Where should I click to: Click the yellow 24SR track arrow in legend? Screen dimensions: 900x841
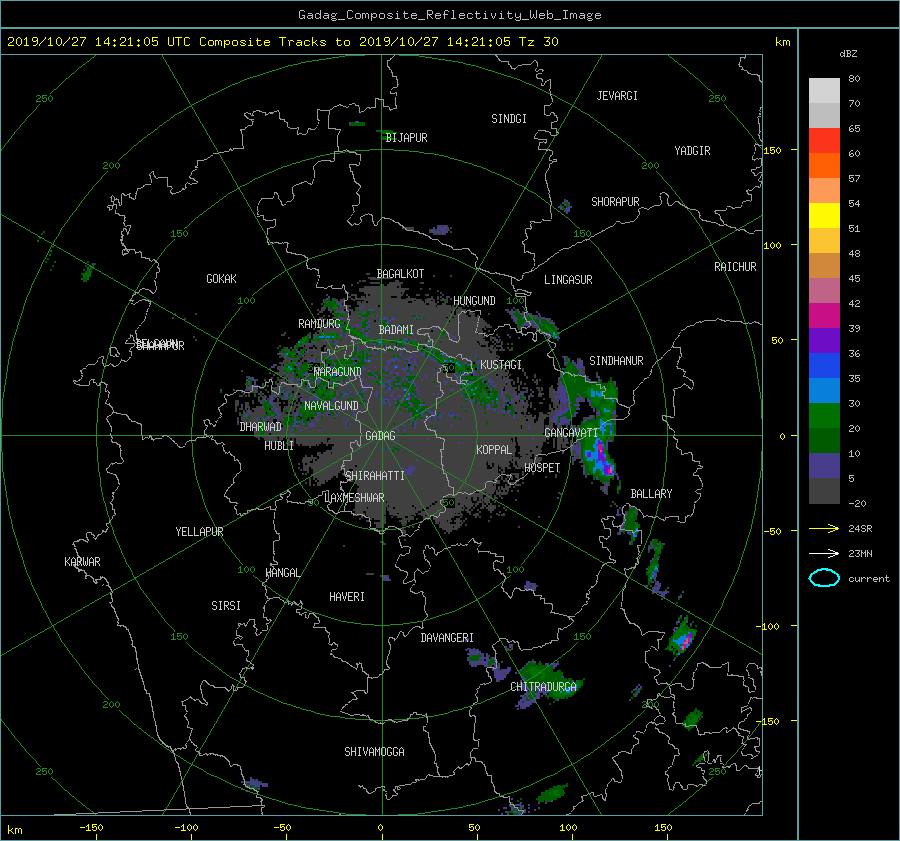coord(824,529)
